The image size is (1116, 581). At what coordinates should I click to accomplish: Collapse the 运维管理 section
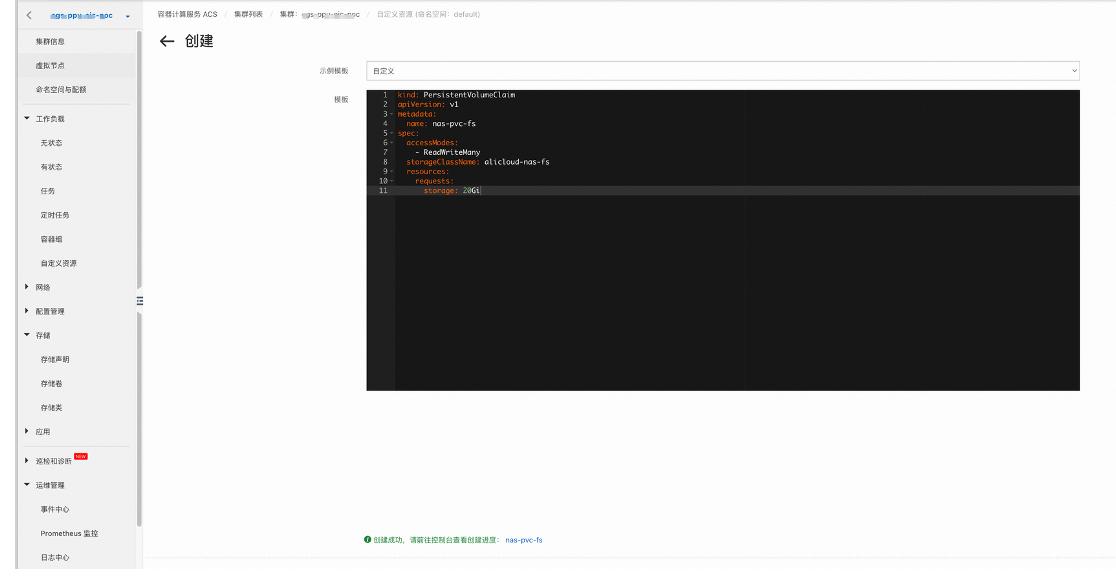tap(27, 485)
